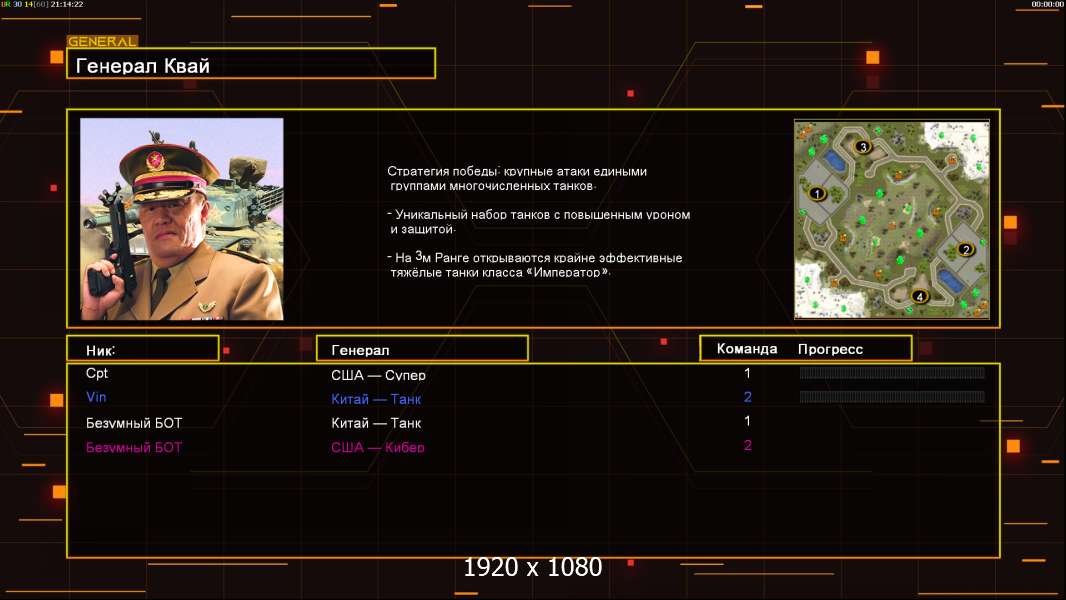
Task: Select start position 3 on map
Action: click(863, 146)
